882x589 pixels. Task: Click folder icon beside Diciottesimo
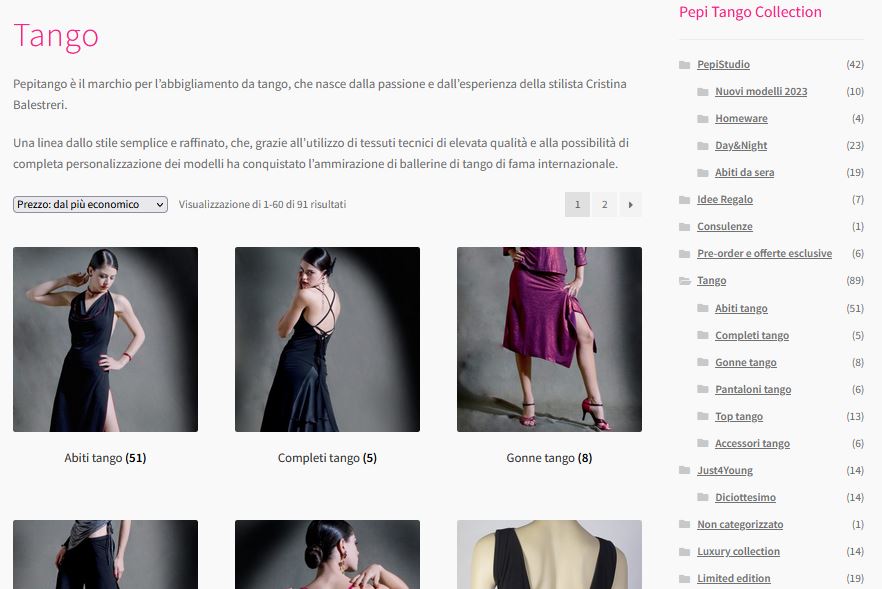coord(703,497)
